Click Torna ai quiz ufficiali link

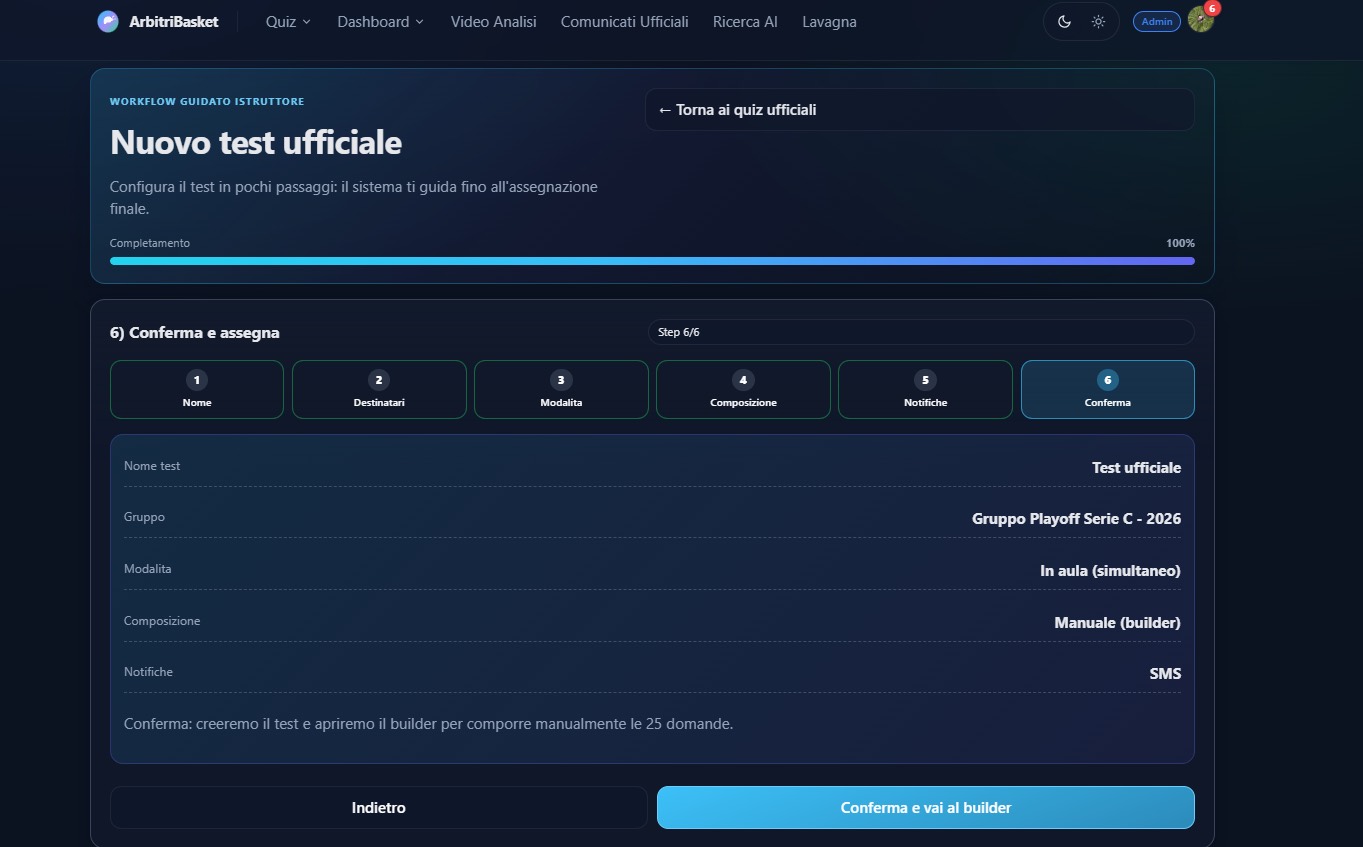[x=920, y=110]
